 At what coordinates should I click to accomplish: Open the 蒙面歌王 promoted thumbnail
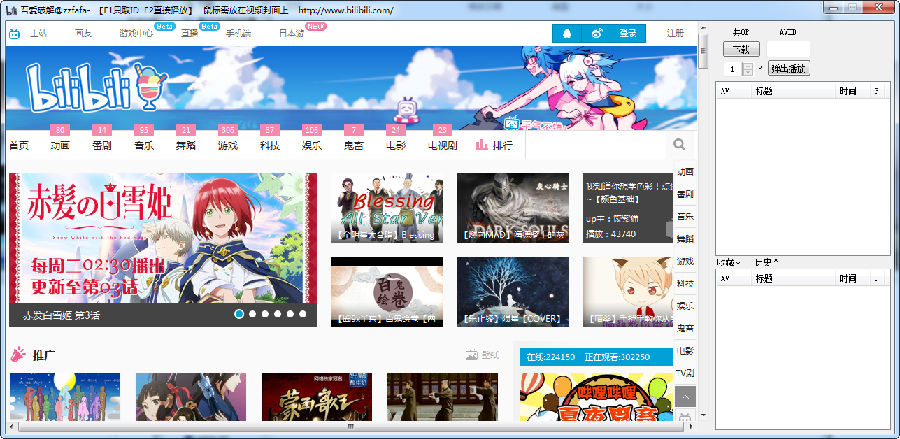pos(317,397)
